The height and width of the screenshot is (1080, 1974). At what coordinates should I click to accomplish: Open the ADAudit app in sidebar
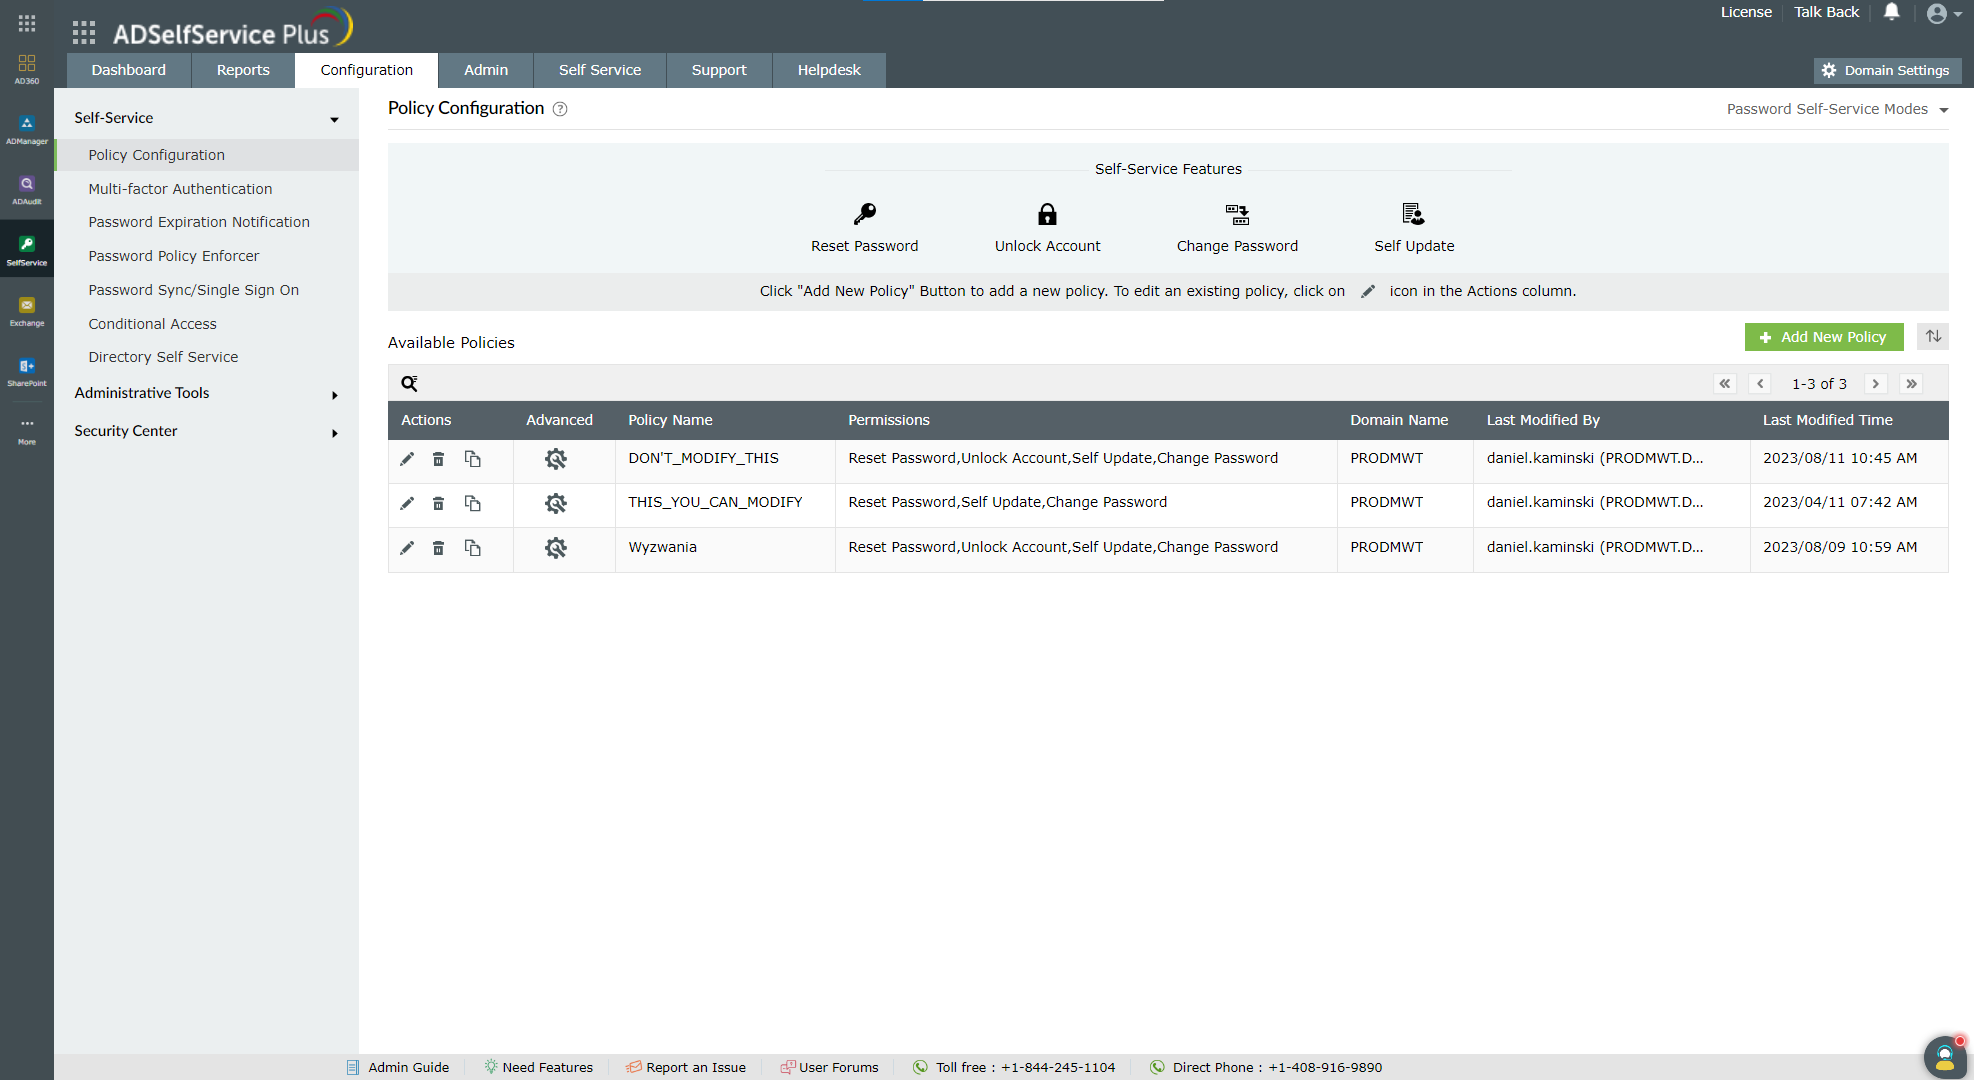click(27, 189)
